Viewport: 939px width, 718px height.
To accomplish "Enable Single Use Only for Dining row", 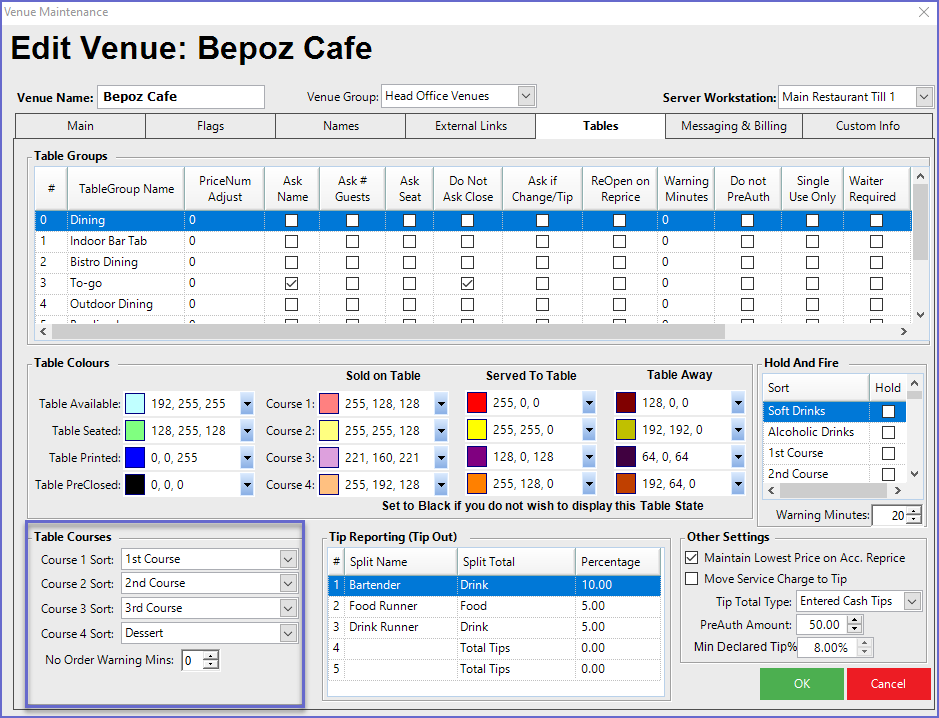I will tap(812, 220).
